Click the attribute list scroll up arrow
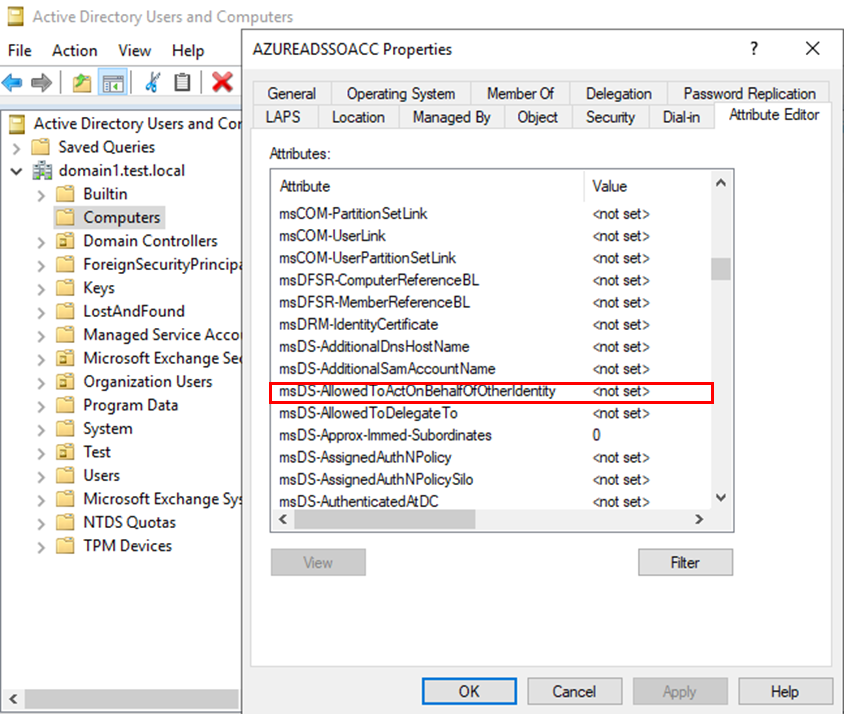The width and height of the screenshot is (844, 714). [721, 183]
